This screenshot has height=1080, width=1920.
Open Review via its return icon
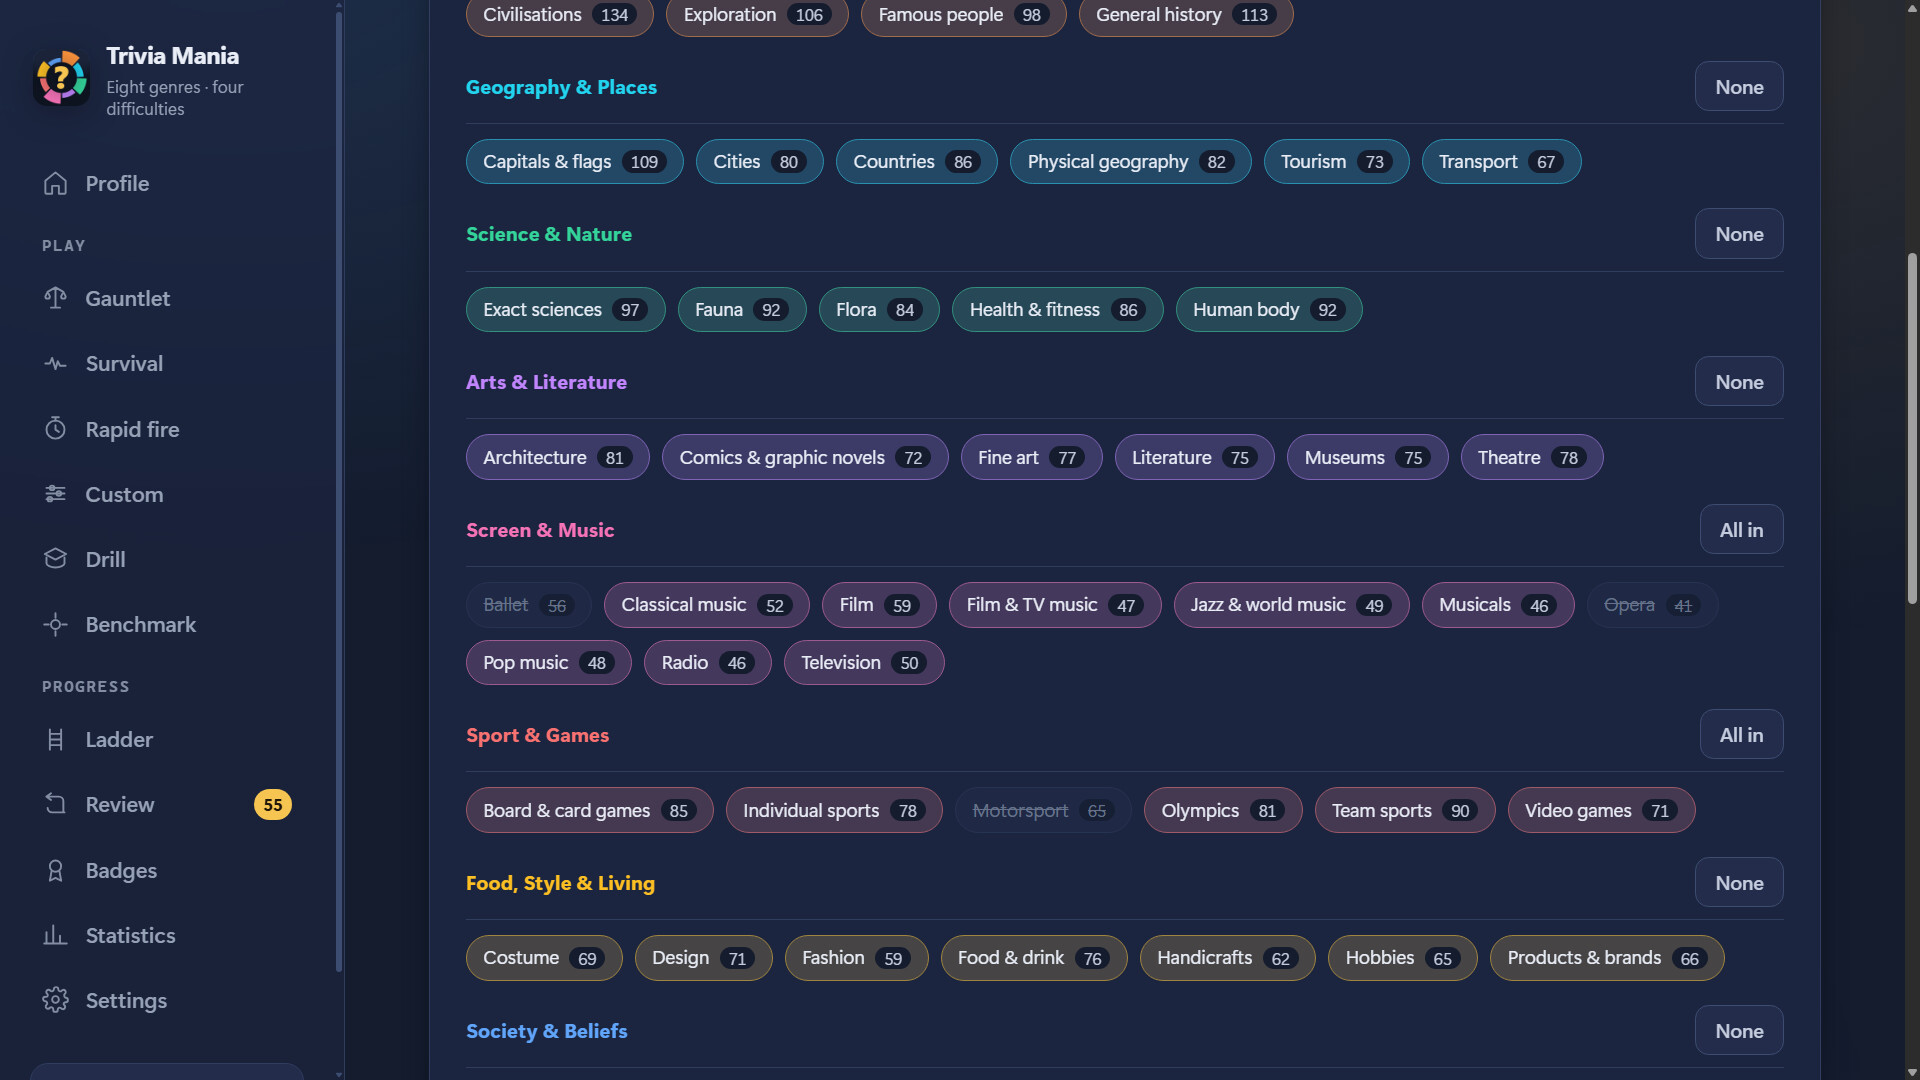56,805
